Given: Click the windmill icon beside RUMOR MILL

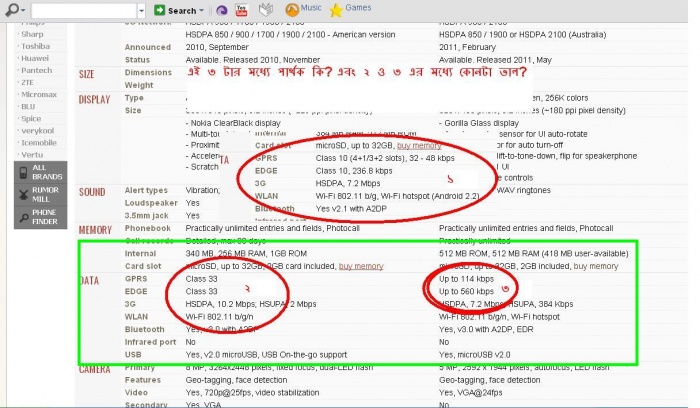Looking at the screenshot, I should (x=23, y=195).
